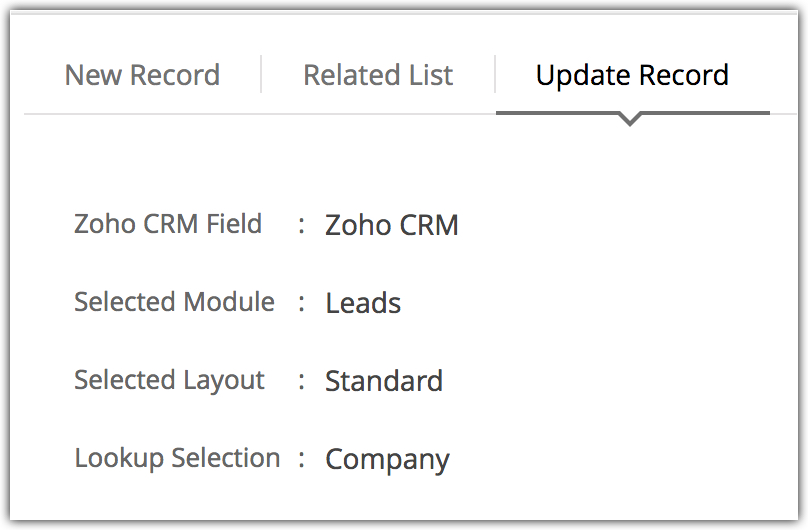Click the dark underline beneath Update Record
The image size is (808, 530).
[560, 112]
